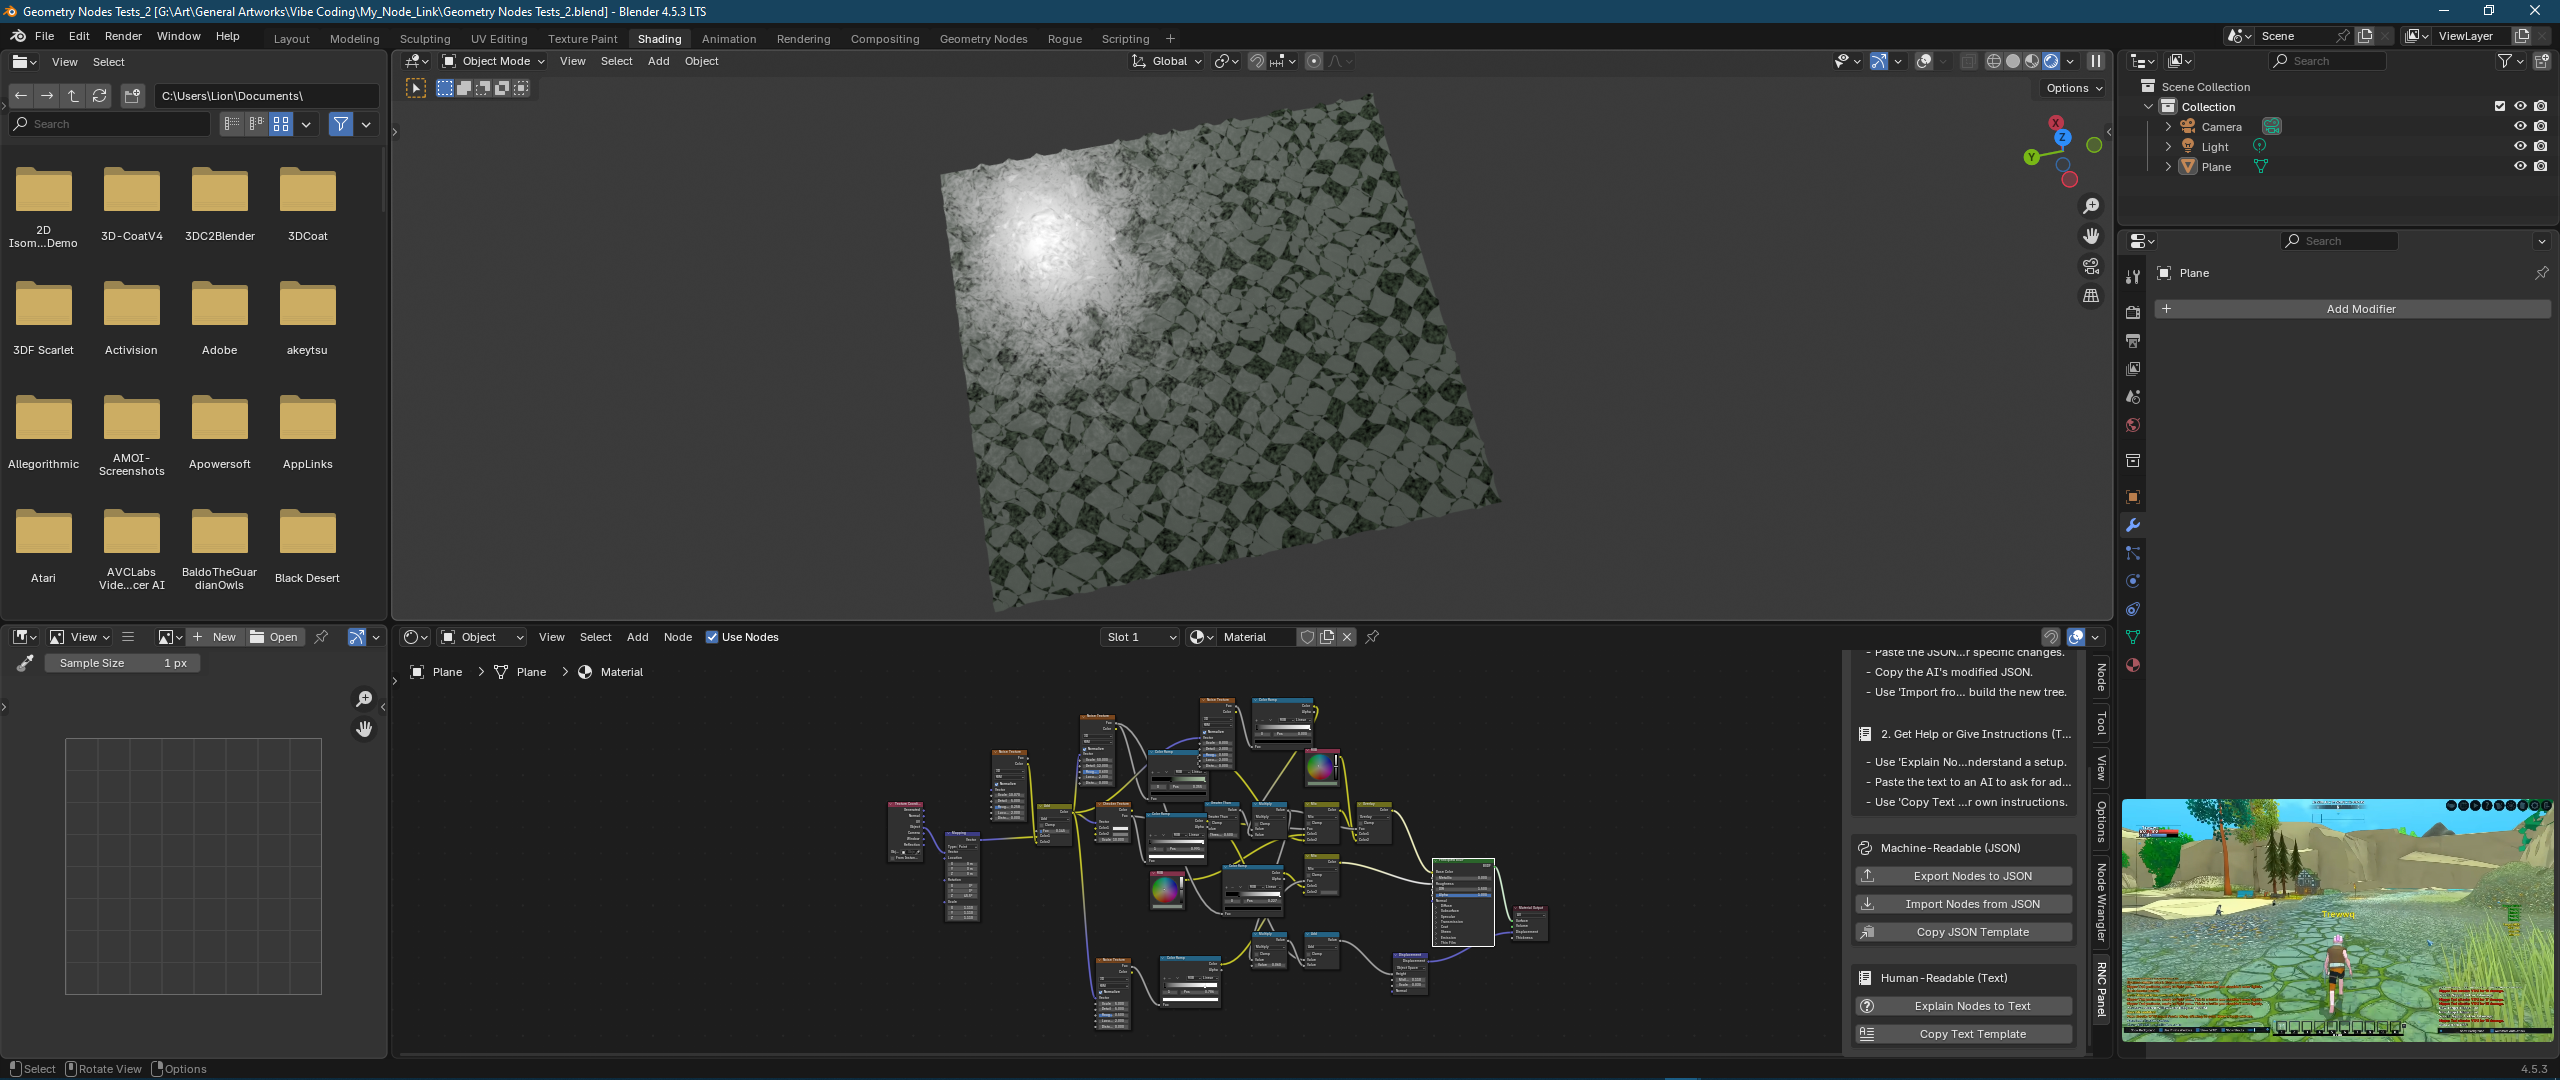This screenshot has width=2560, height=1080.
Task: Select rendered viewport shading mode
Action: click(x=2051, y=61)
